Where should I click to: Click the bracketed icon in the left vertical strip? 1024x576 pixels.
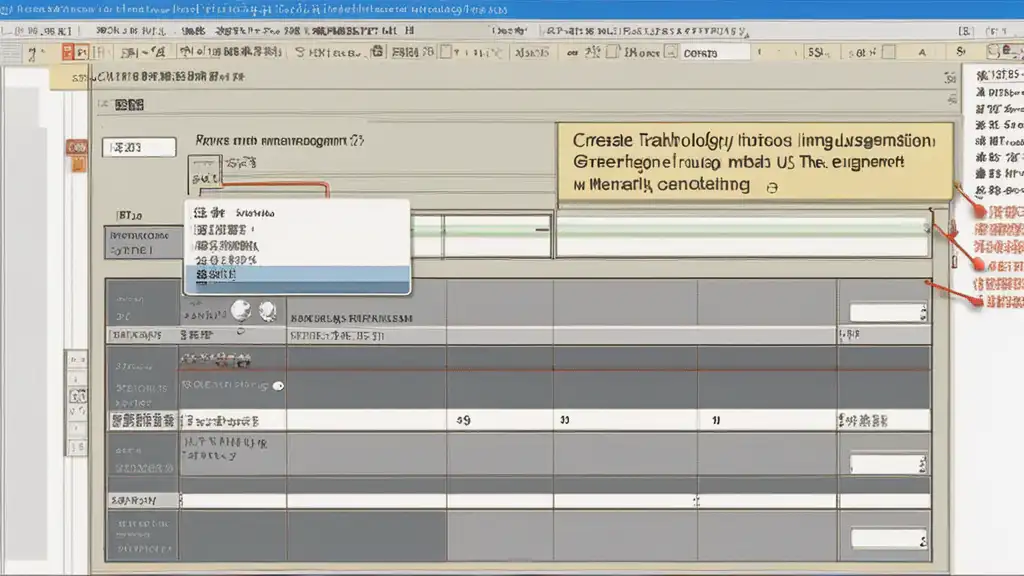77,396
